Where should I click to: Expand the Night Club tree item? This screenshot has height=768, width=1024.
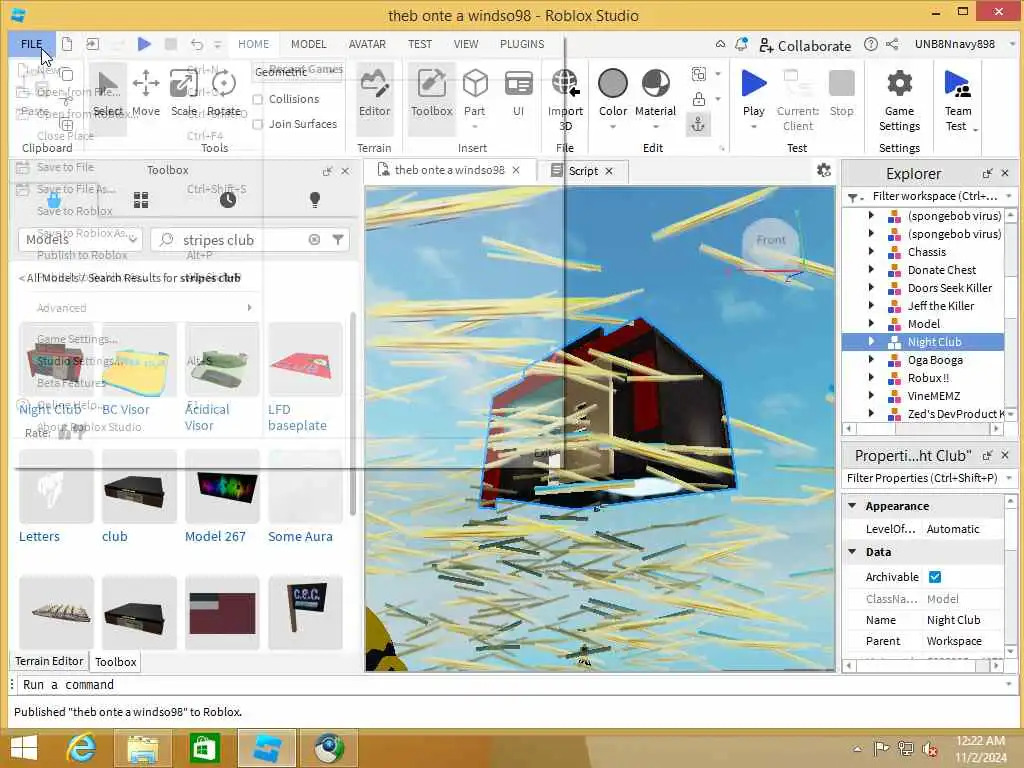[871, 341]
